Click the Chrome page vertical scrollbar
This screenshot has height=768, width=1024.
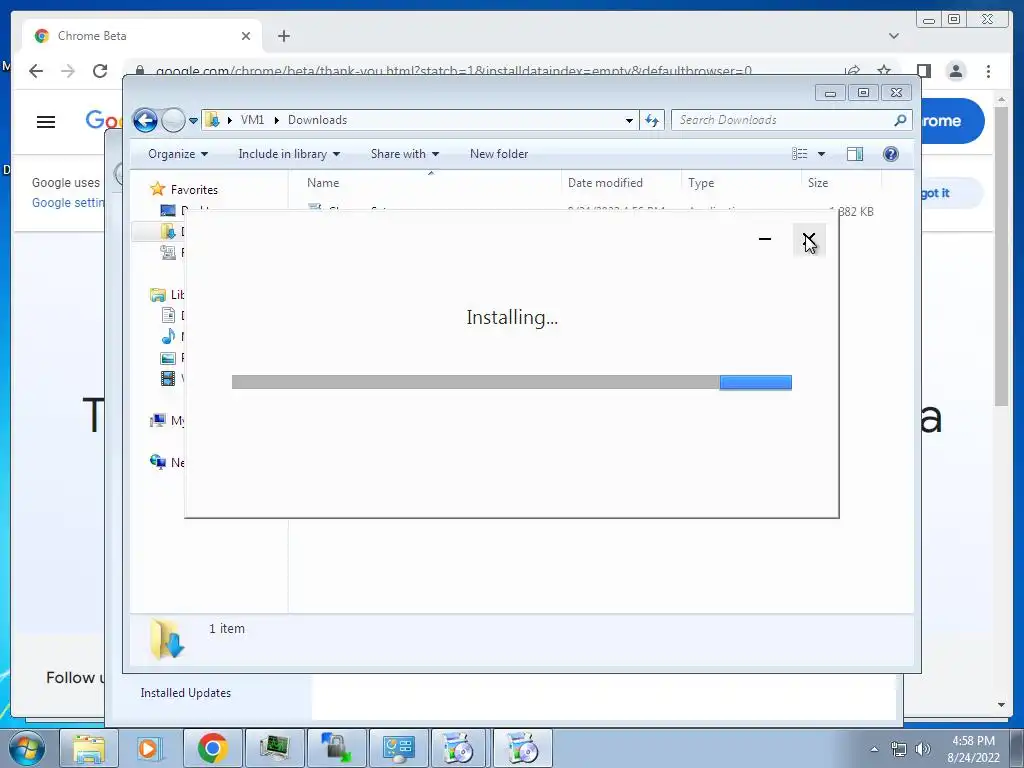click(x=1001, y=255)
